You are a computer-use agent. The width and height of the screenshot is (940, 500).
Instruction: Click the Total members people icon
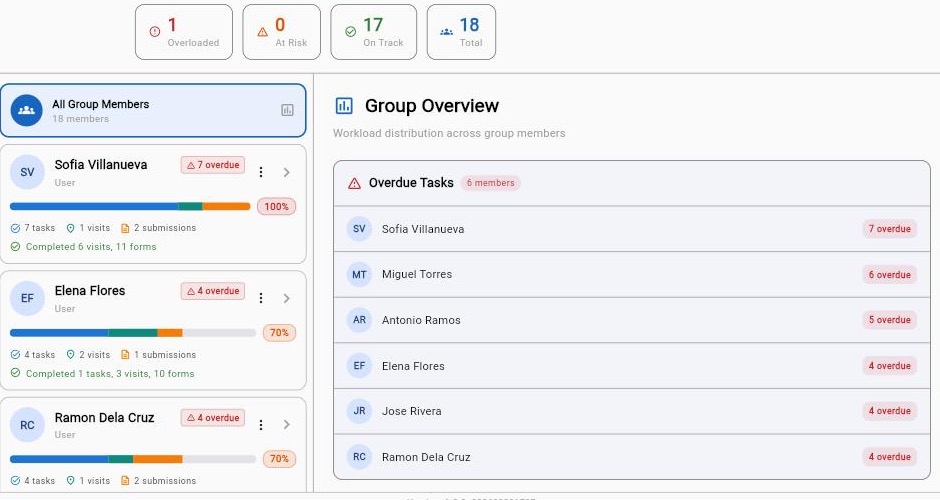447,32
